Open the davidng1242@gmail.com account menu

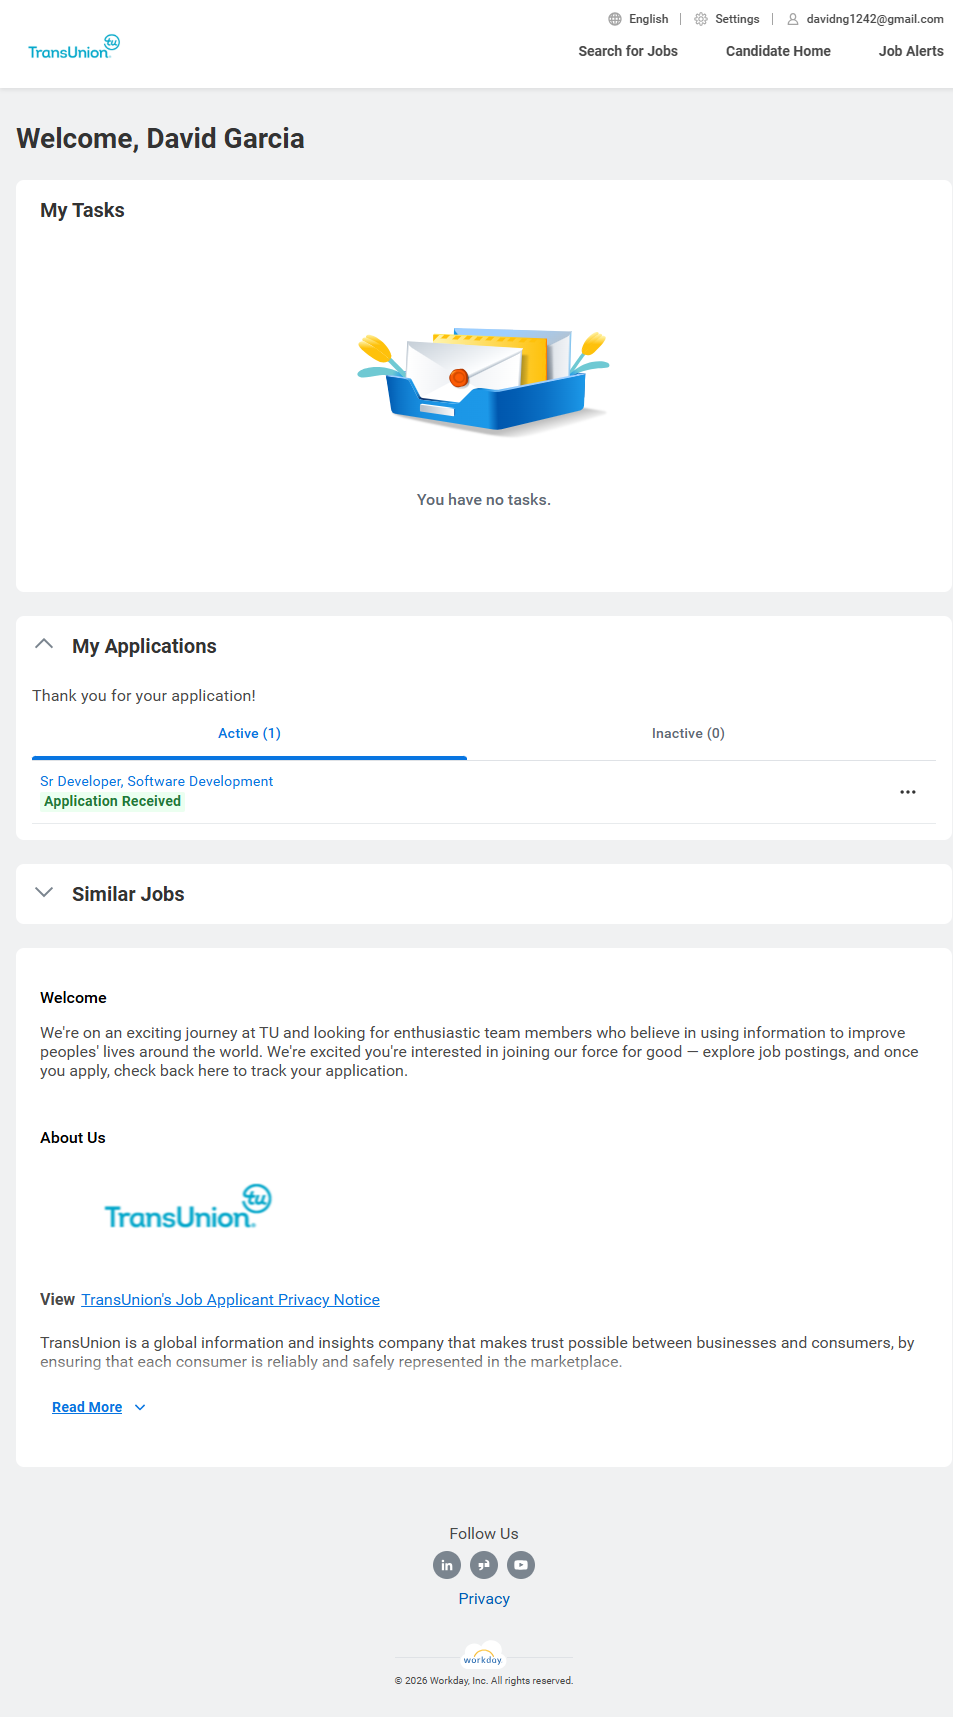pyautogui.click(x=875, y=19)
